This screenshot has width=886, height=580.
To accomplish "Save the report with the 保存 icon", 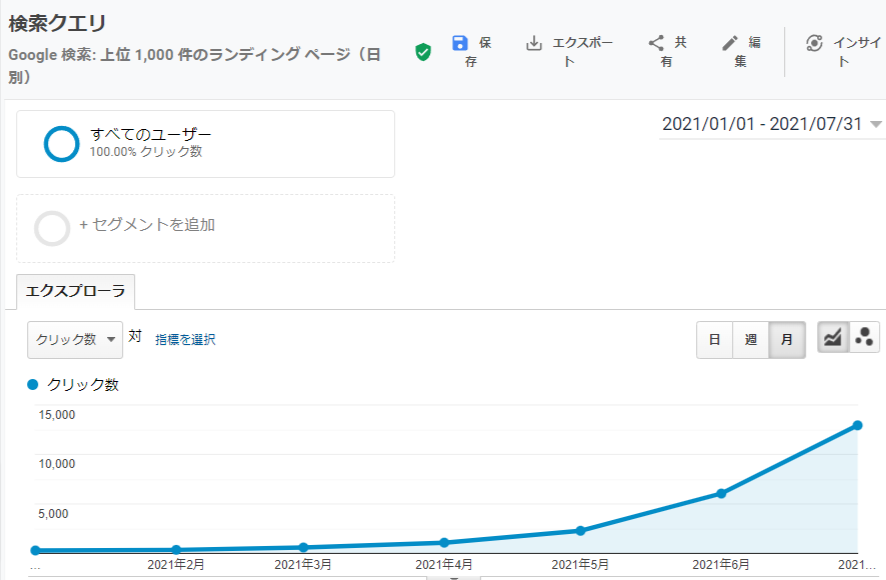I will pos(460,43).
